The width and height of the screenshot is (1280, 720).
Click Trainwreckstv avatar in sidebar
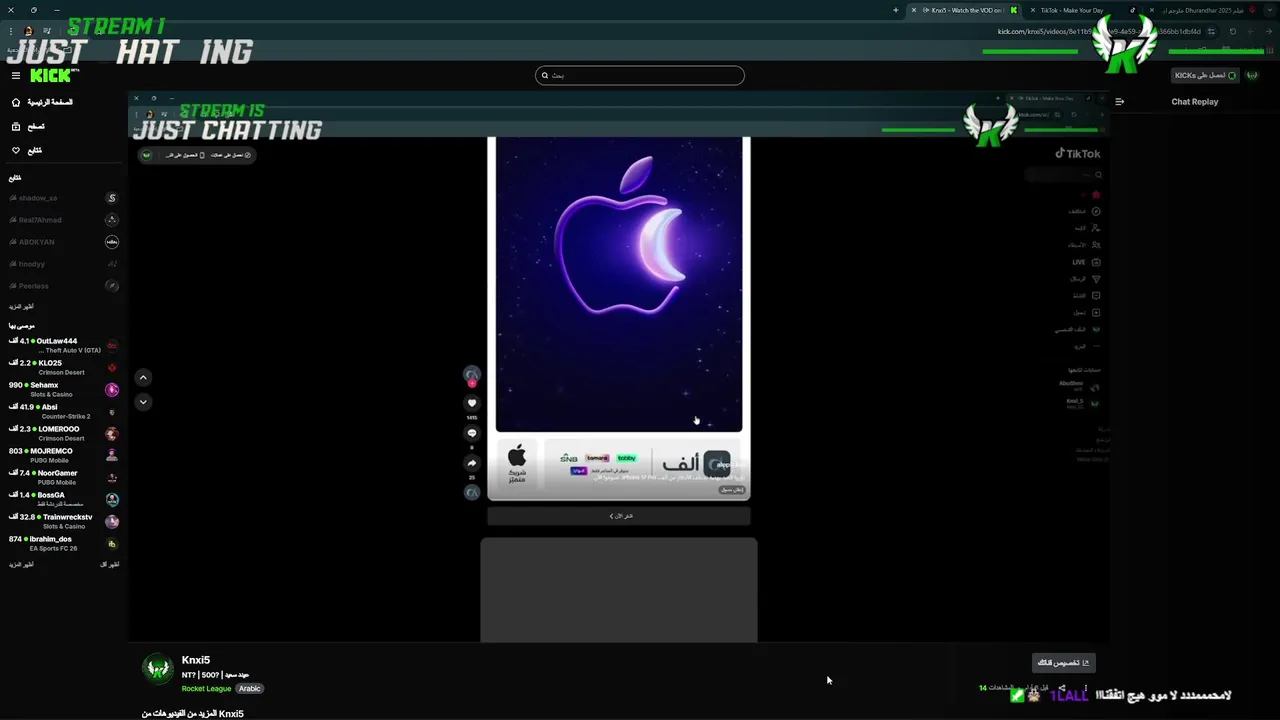click(x=112, y=522)
